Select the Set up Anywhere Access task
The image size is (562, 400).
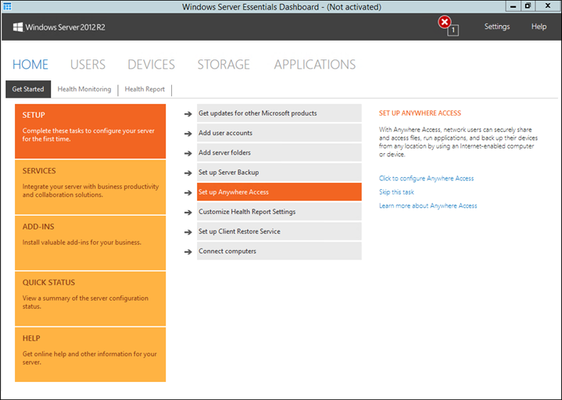(x=279, y=192)
